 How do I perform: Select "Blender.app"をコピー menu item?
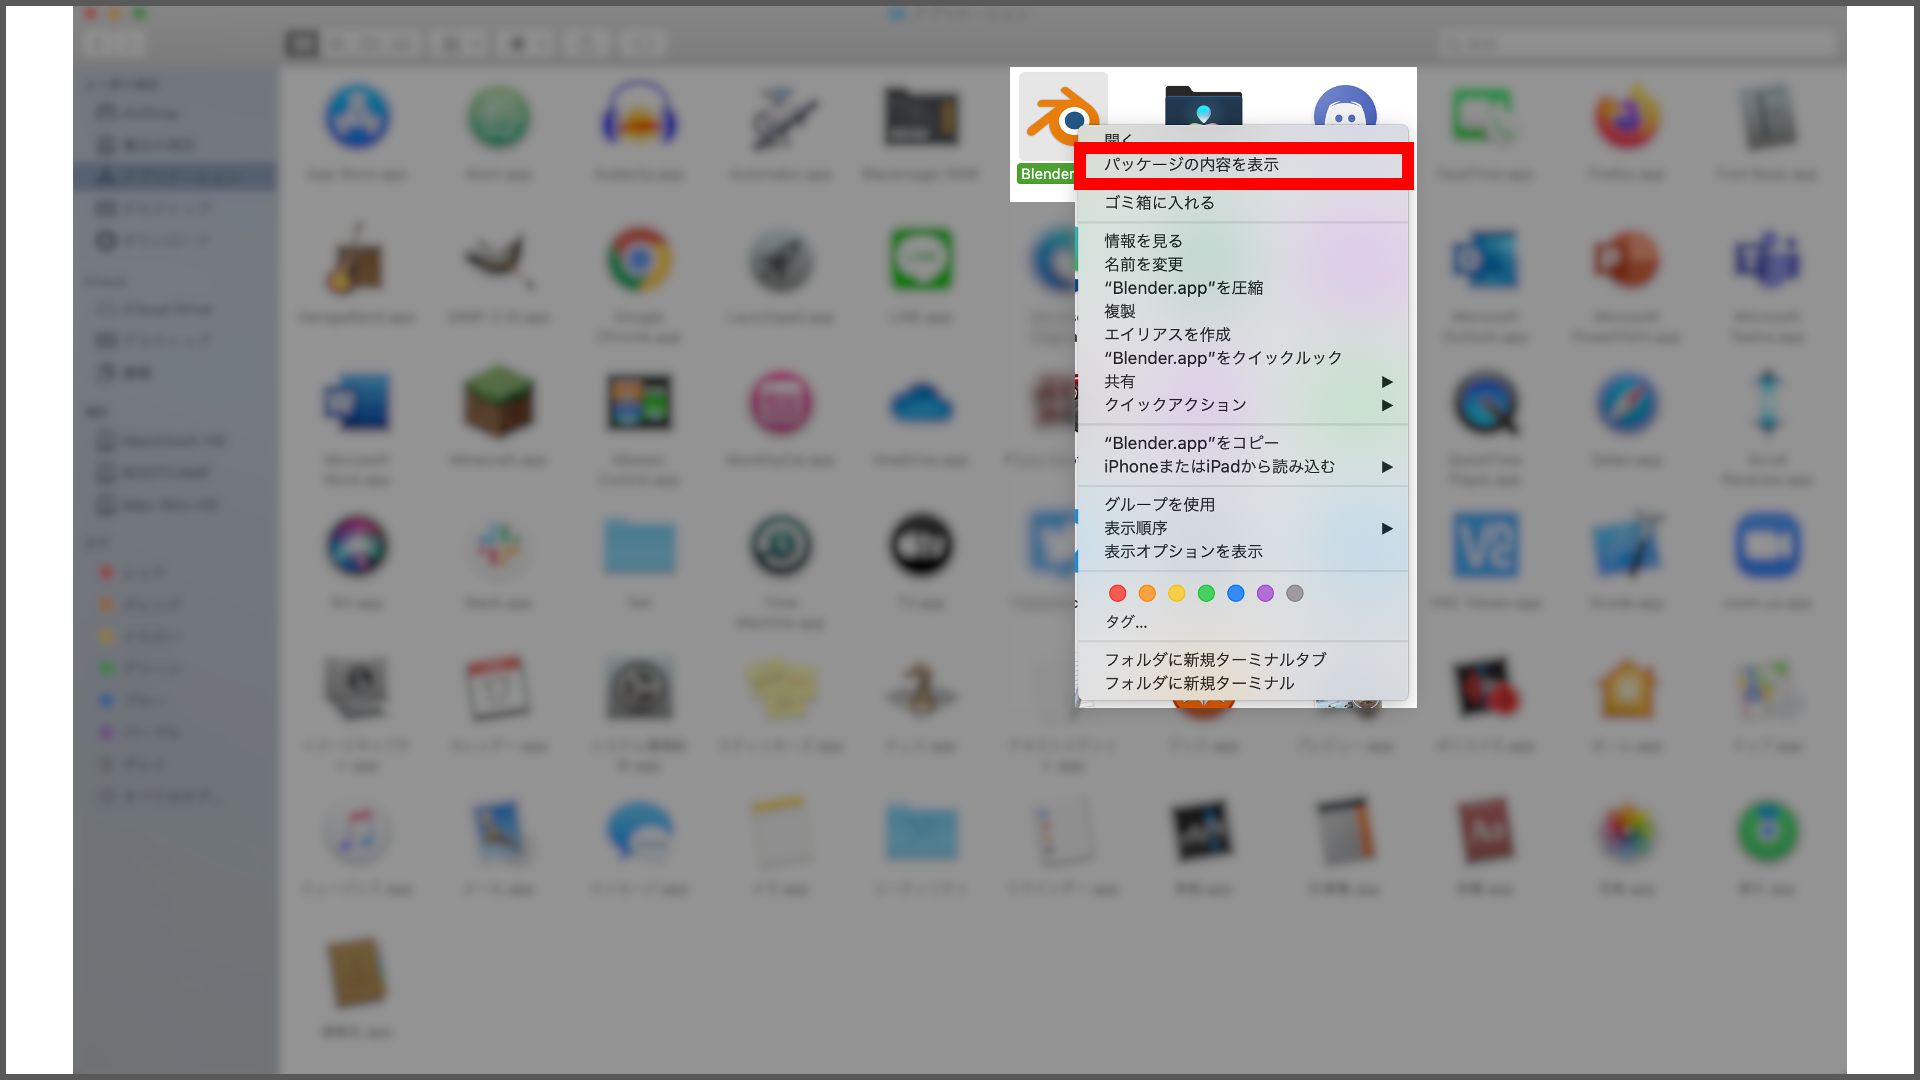(x=1242, y=443)
